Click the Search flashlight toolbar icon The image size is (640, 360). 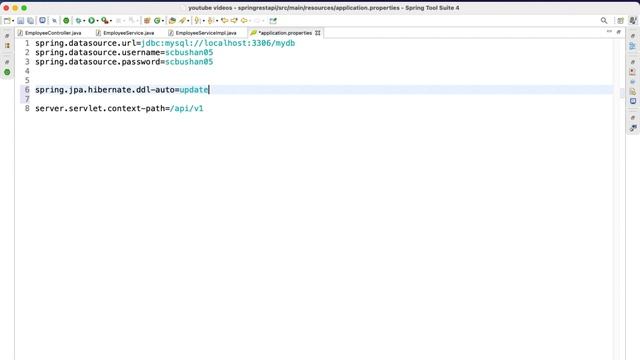182,20
